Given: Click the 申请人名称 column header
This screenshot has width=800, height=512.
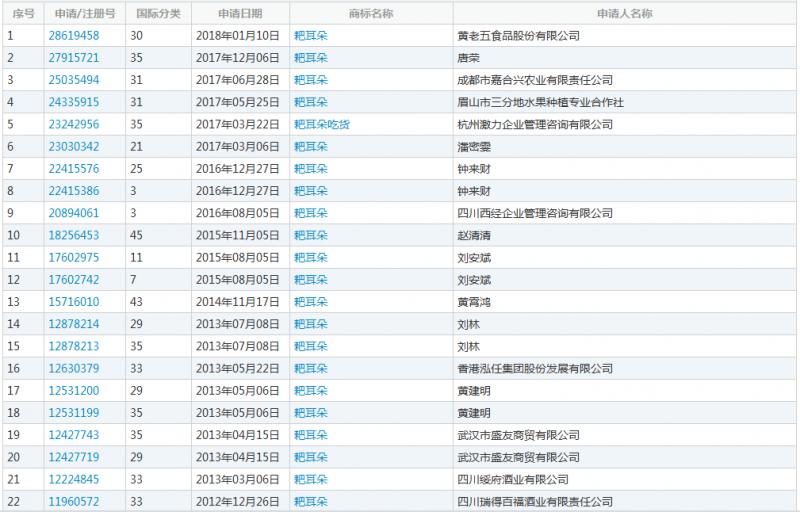Looking at the screenshot, I should 624,14.
